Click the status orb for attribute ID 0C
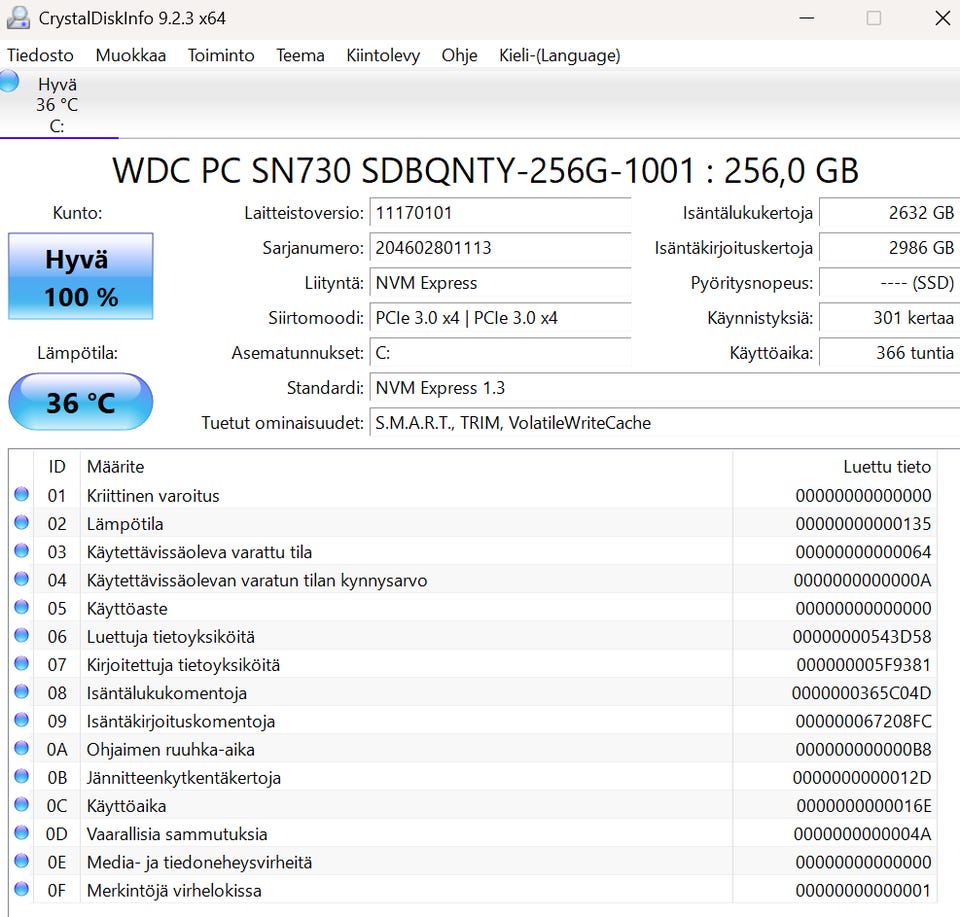Screen dimensions: 960x917 coord(21,804)
